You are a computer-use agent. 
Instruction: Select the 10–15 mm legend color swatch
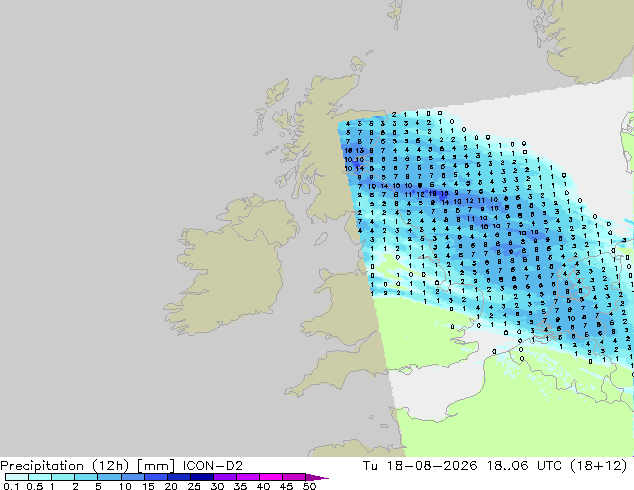click(132, 477)
